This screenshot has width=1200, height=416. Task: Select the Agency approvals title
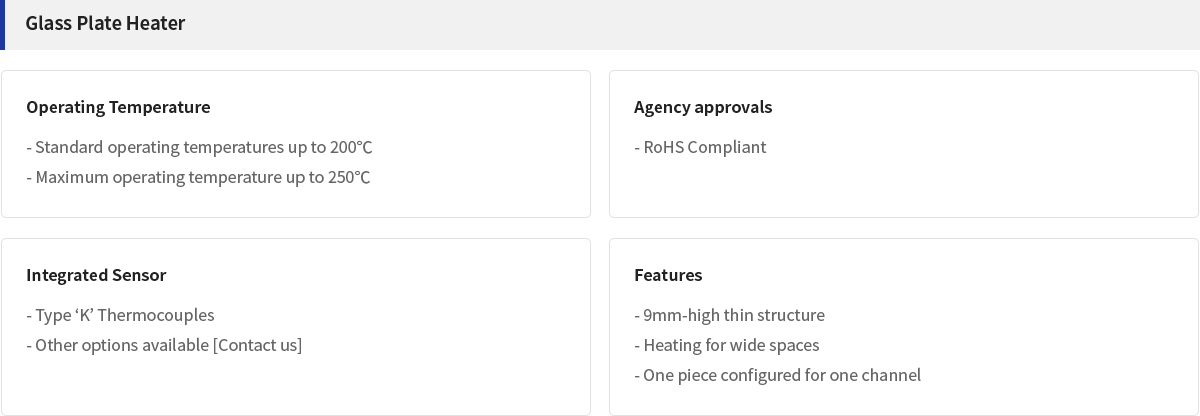703,107
